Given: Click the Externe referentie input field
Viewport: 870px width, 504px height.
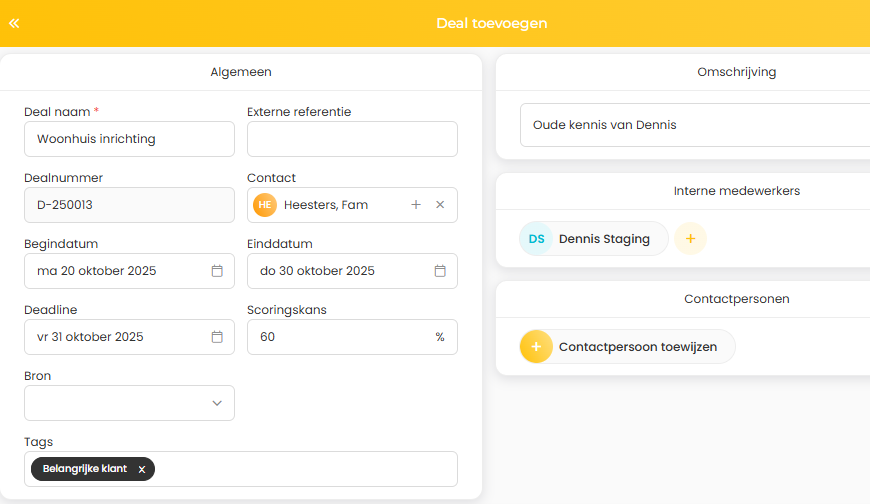Looking at the screenshot, I should [x=352, y=139].
